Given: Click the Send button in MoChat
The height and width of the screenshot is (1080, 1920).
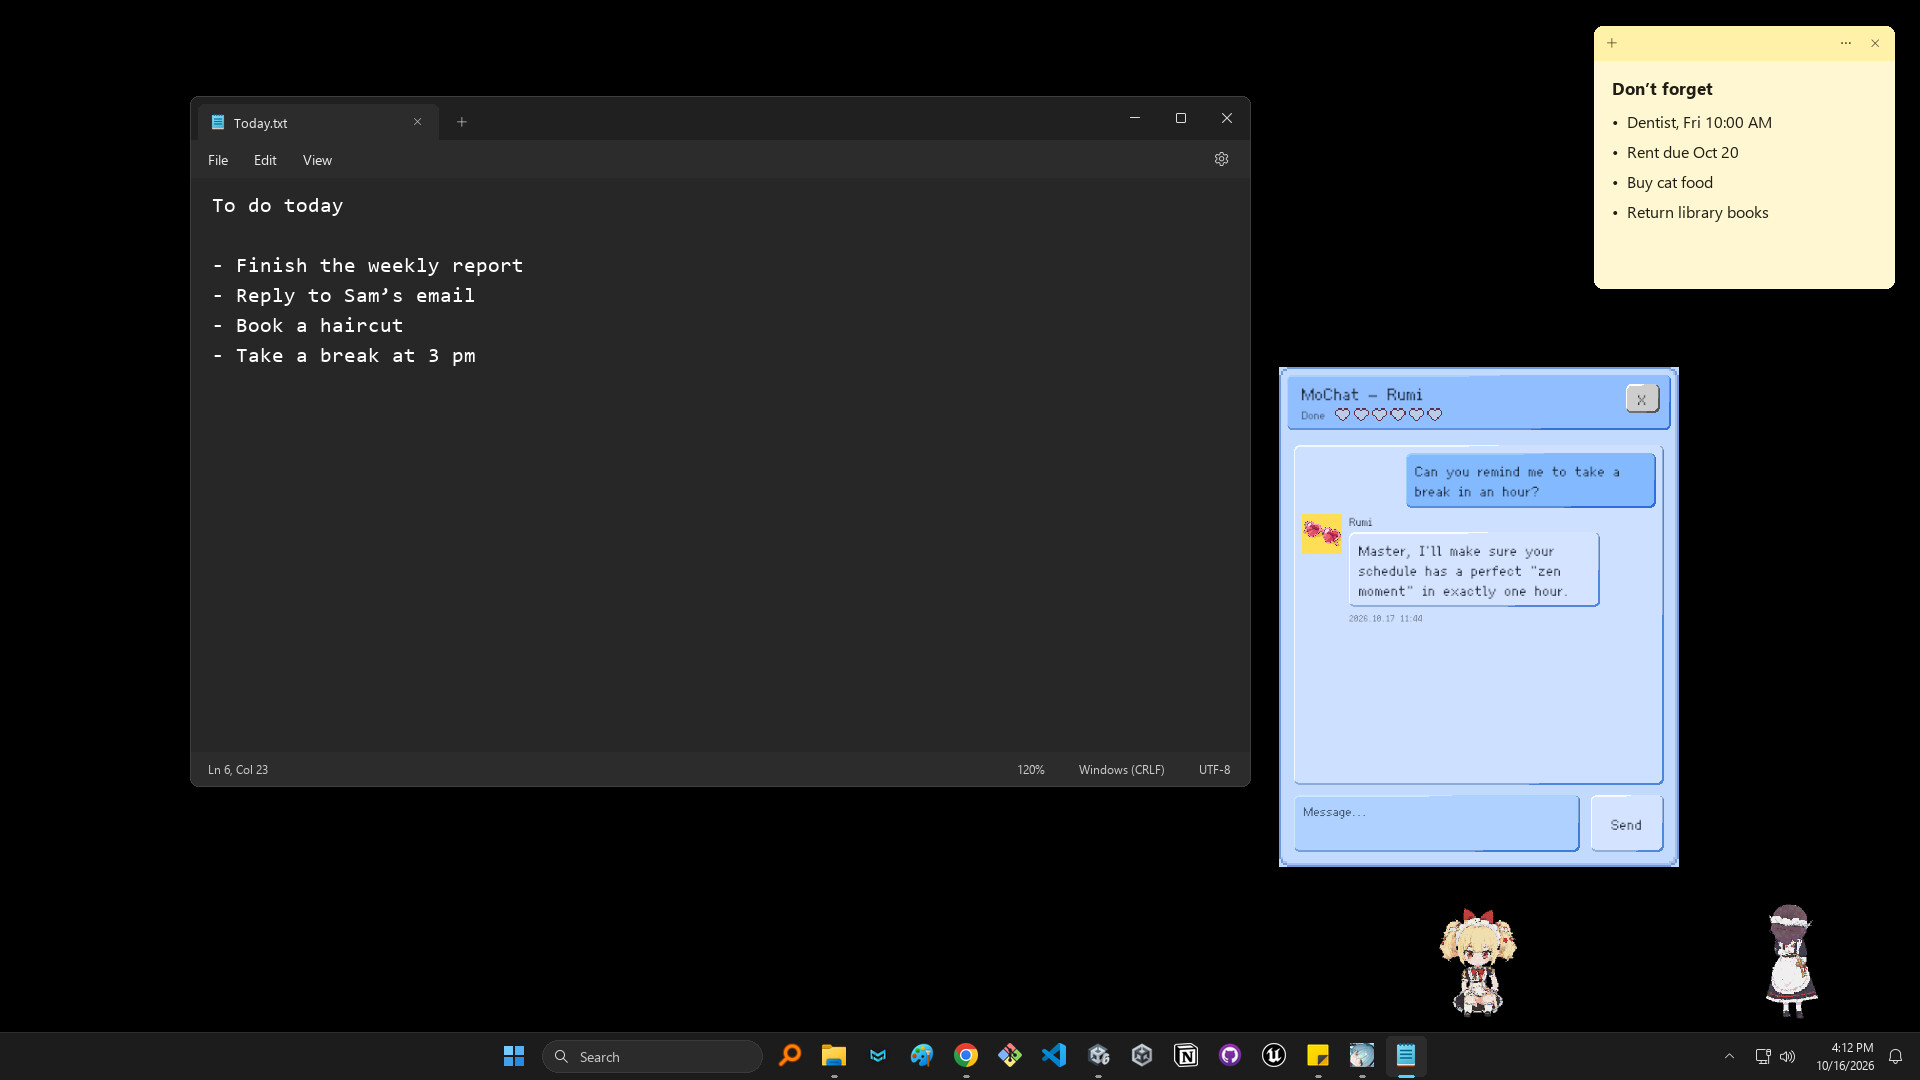Looking at the screenshot, I should tap(1626, 824).
